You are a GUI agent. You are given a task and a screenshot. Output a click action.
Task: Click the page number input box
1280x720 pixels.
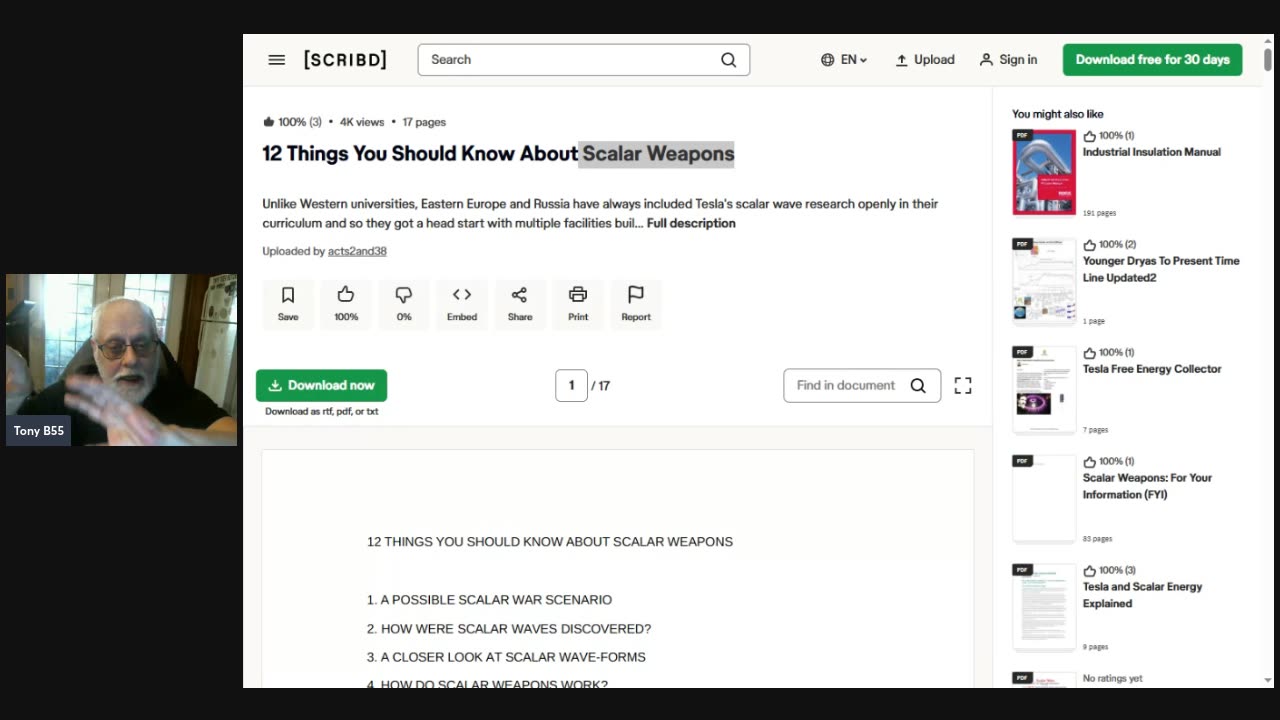click(571, 385)
